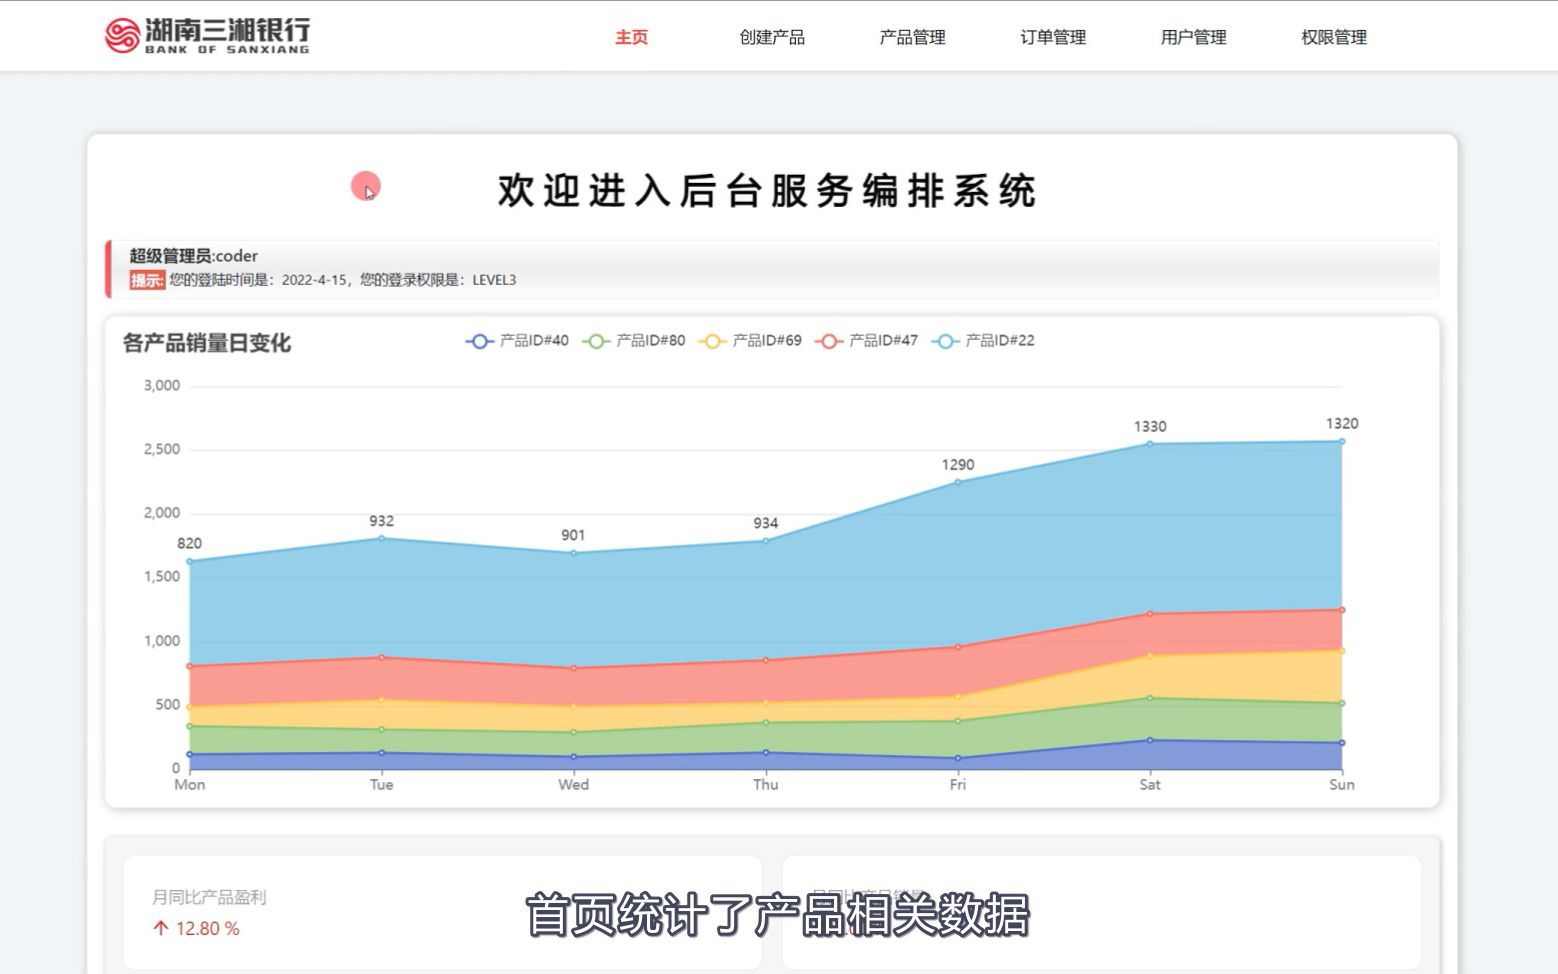Click the up arrow beside 12.80 %
Image resolution: width=1558 pixels, height=974 pixels.
[160, 929]
